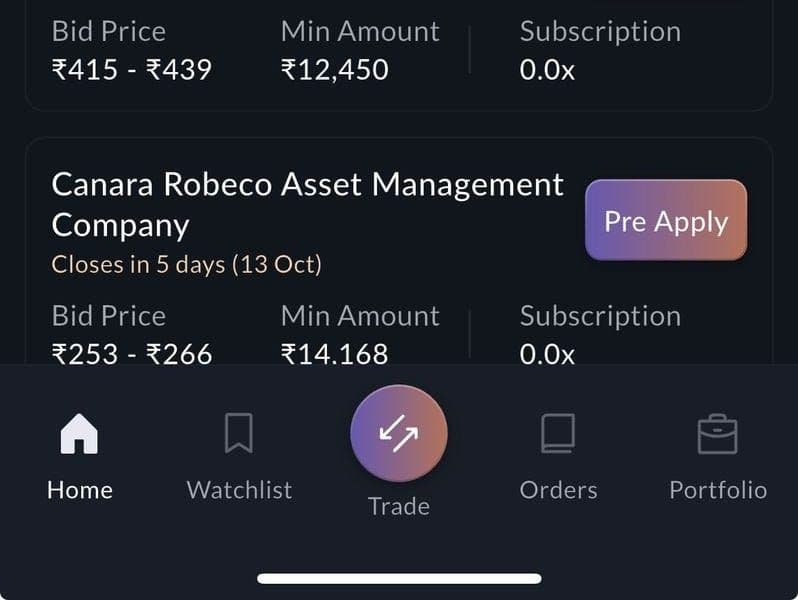The image size is (798, 600).
Task: Click Pre Apply for Canara Robeco IPO
Action: click(x=666, y=220)
